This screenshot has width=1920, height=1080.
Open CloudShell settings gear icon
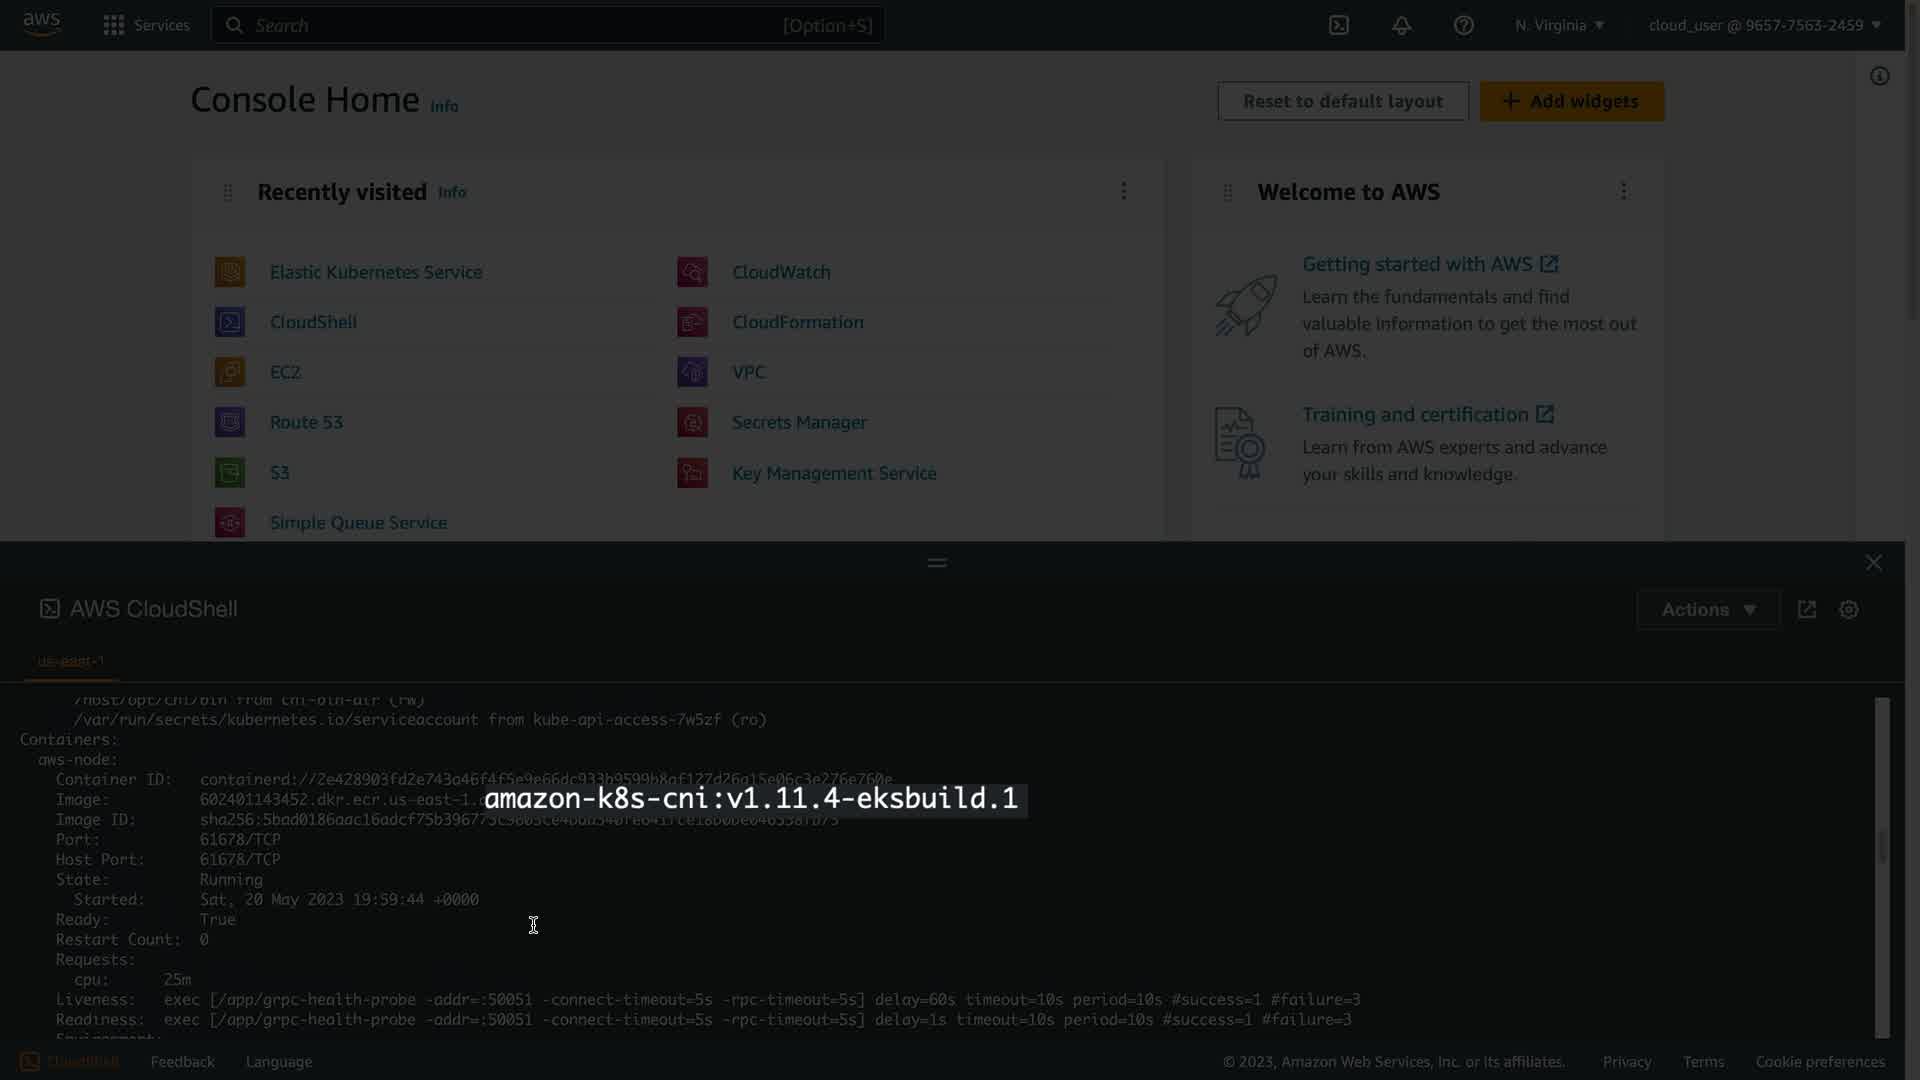point(1848,609)
